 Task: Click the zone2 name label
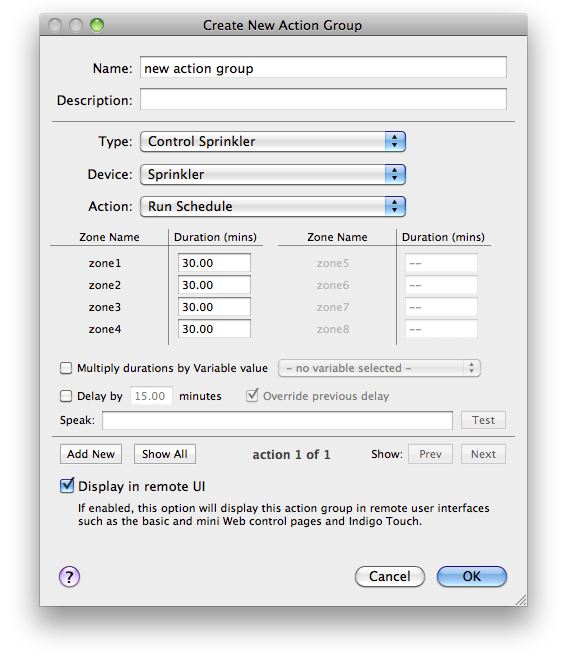105,285
